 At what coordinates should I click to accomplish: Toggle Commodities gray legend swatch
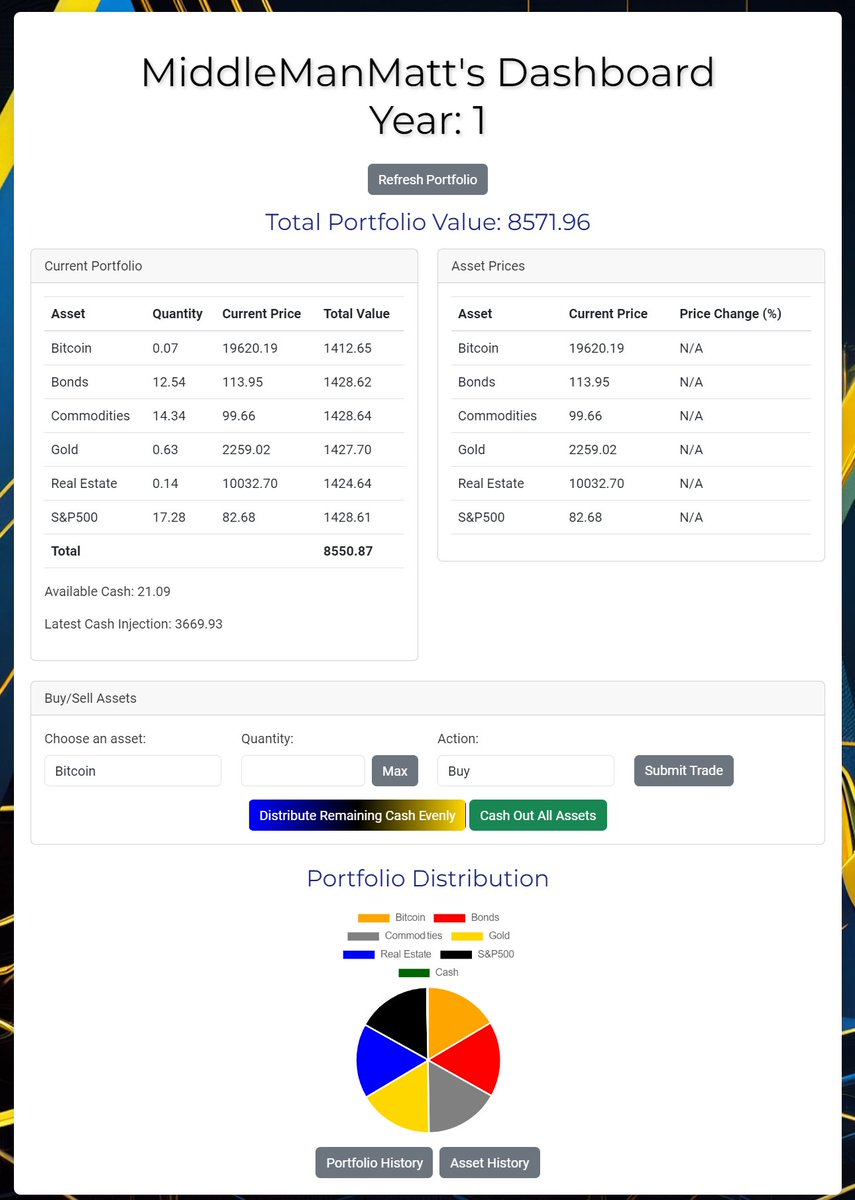[x=364, y=936]
